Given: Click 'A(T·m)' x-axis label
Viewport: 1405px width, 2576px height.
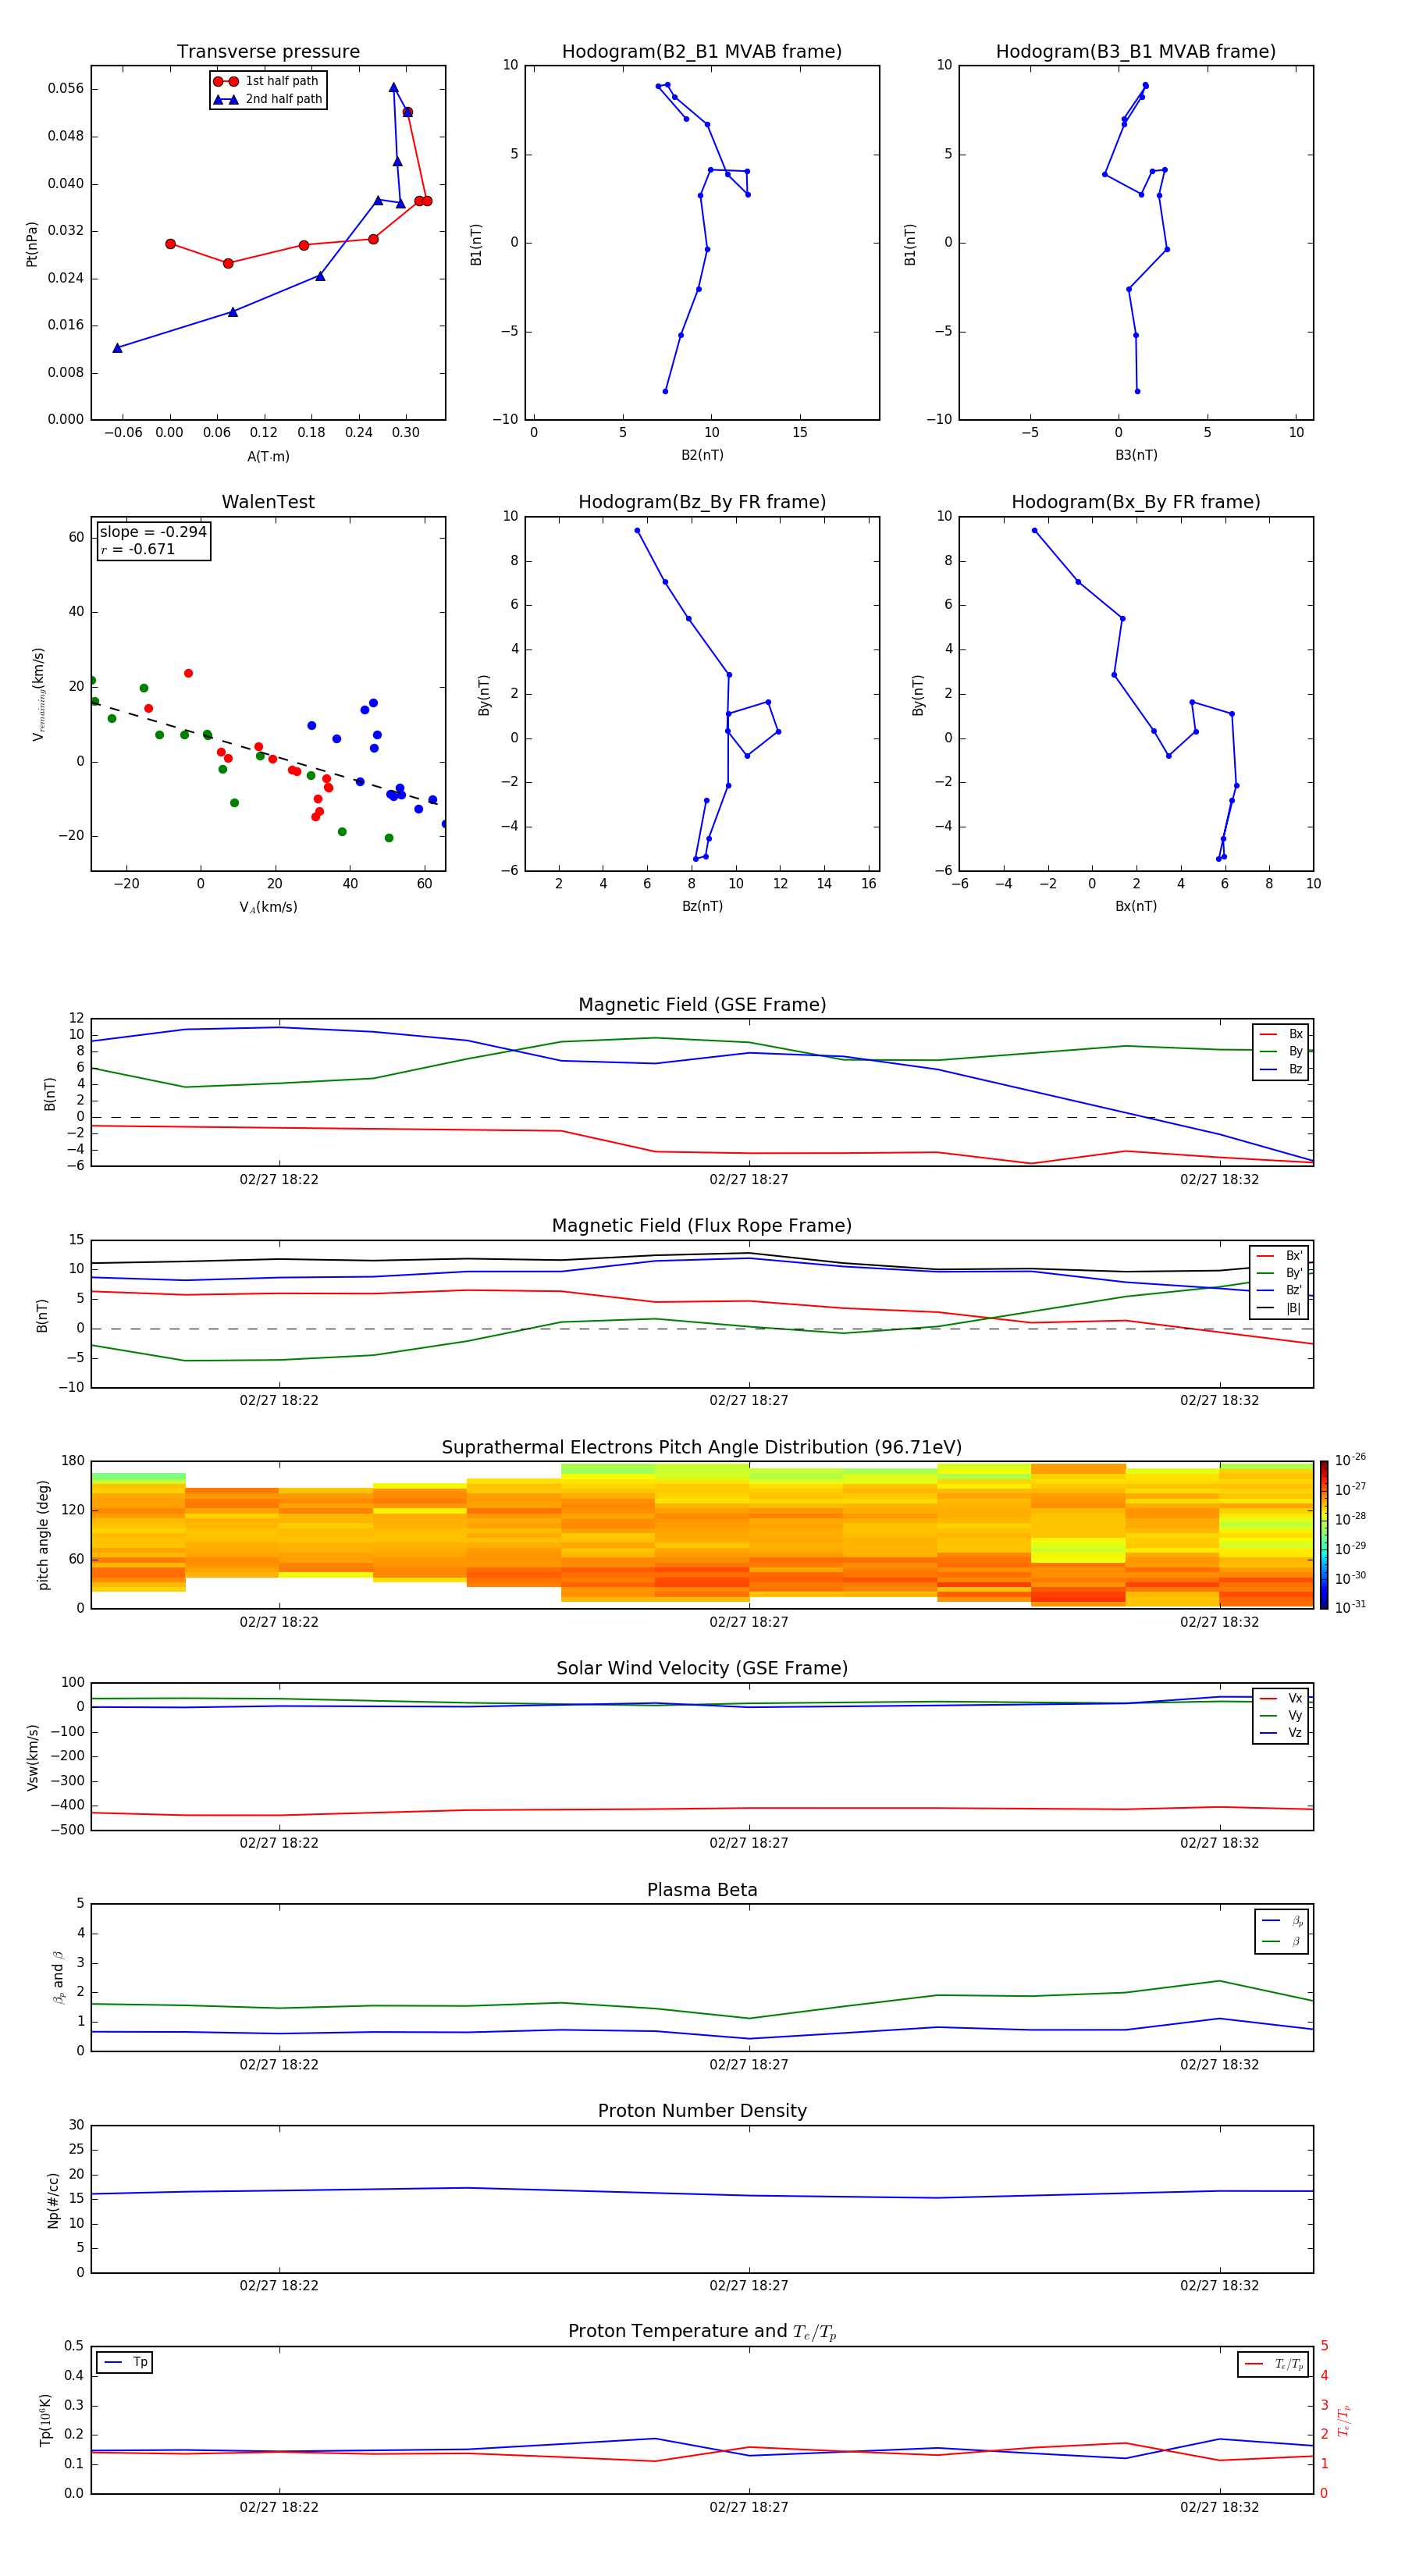Looking at the screenshot, I should click(x=268, y=457).
